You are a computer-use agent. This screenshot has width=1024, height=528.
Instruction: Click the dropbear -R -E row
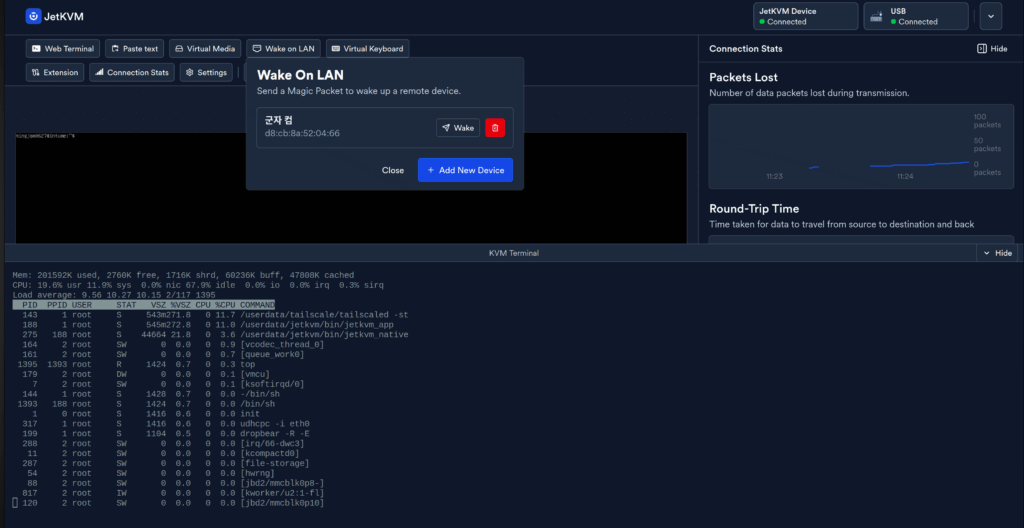161,433
